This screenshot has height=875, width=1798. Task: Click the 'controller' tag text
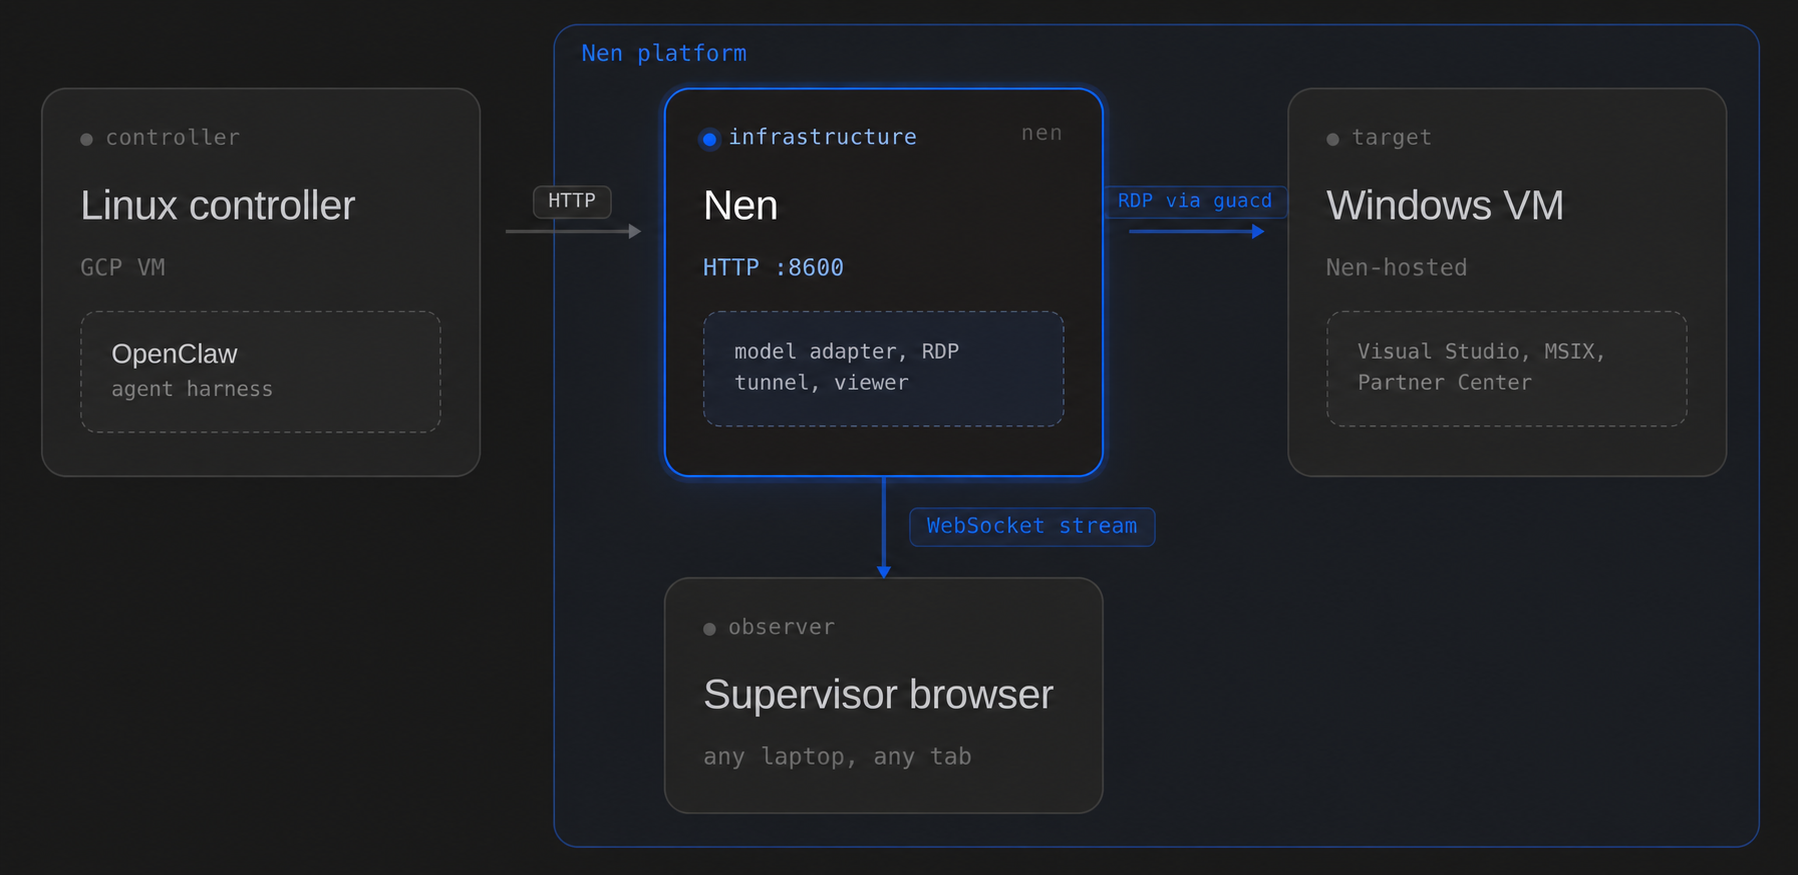(173, 138)
